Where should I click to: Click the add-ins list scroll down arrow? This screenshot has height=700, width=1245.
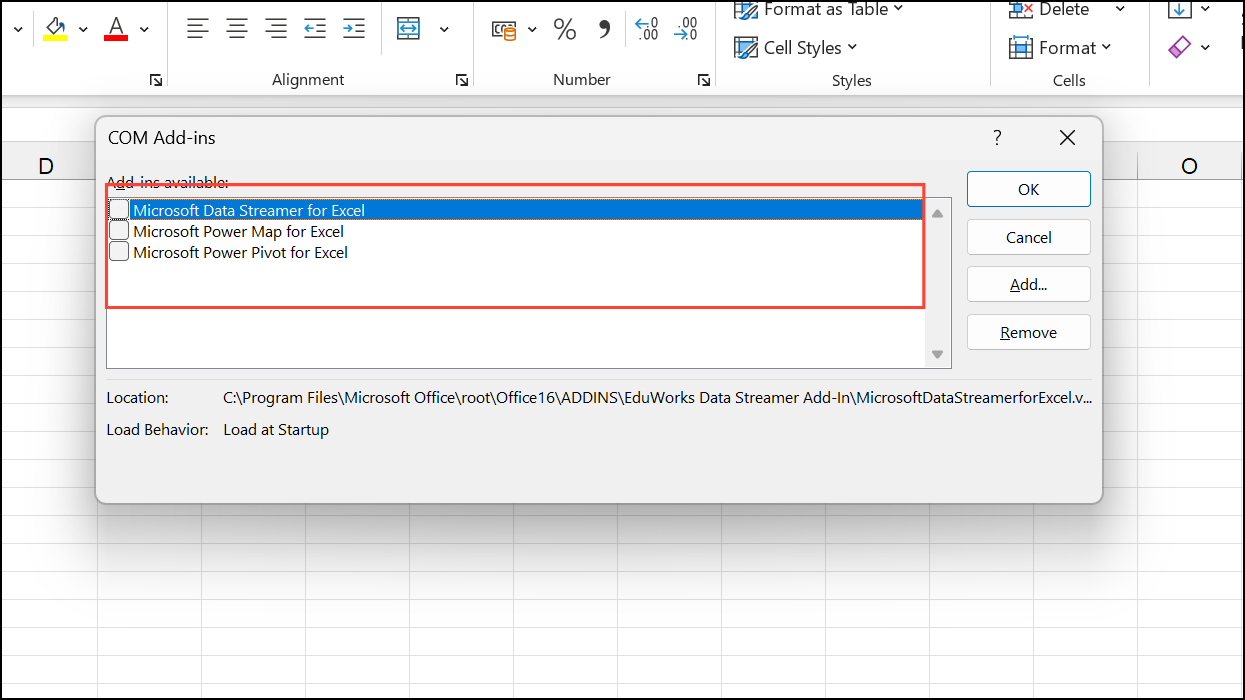pos(937,354)
